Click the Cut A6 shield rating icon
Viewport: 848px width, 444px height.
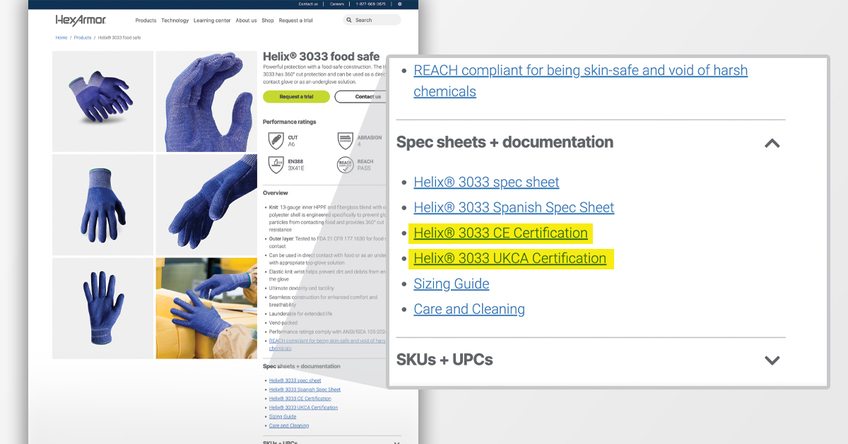276,141
